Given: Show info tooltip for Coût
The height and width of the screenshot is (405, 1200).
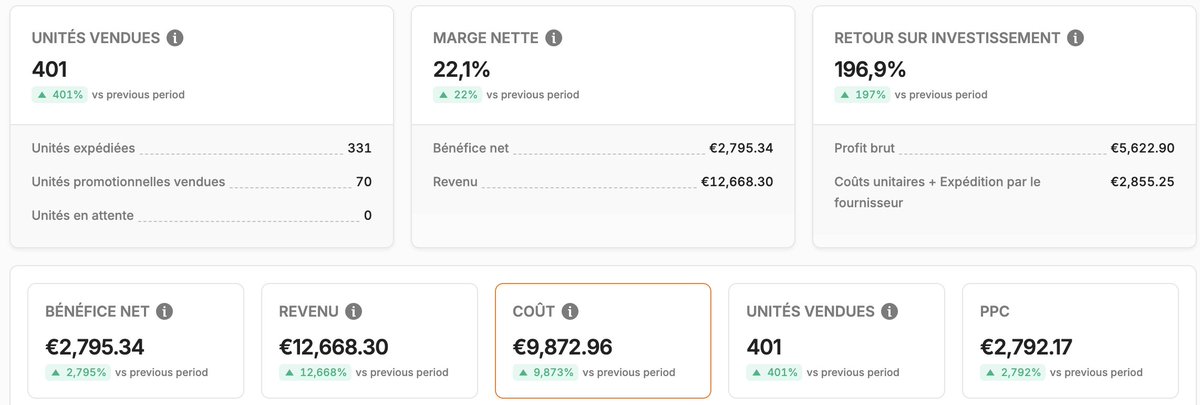Looking at the screenshot, I should click(x=570, y=311).
